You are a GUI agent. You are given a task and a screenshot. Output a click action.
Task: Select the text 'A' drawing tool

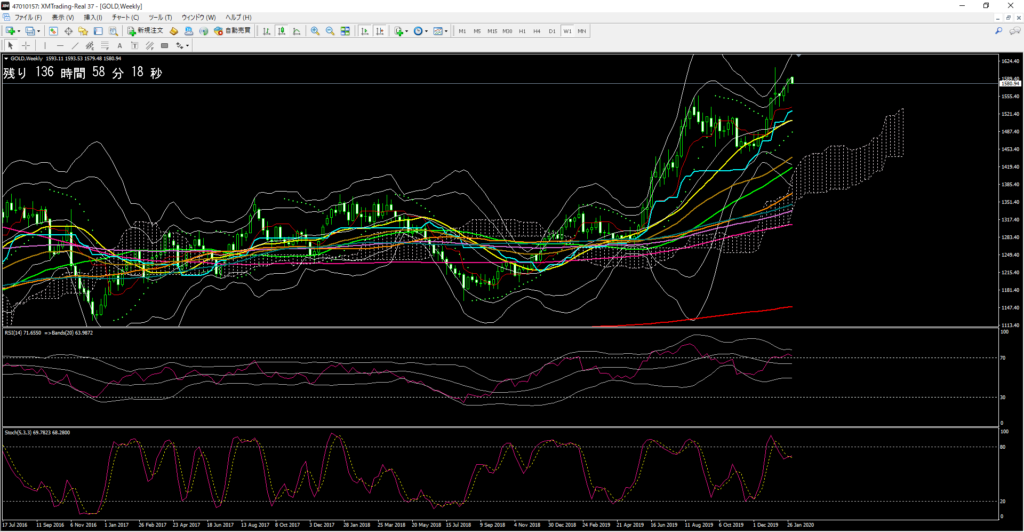120,46
